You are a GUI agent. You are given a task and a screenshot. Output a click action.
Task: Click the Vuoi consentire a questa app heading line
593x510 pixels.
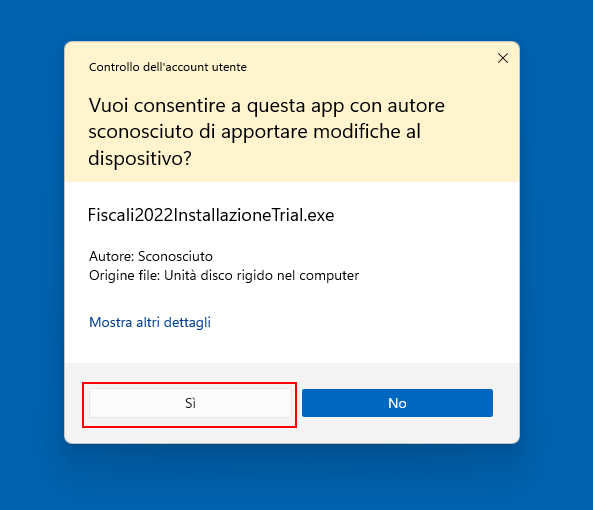tap(267, 106)
